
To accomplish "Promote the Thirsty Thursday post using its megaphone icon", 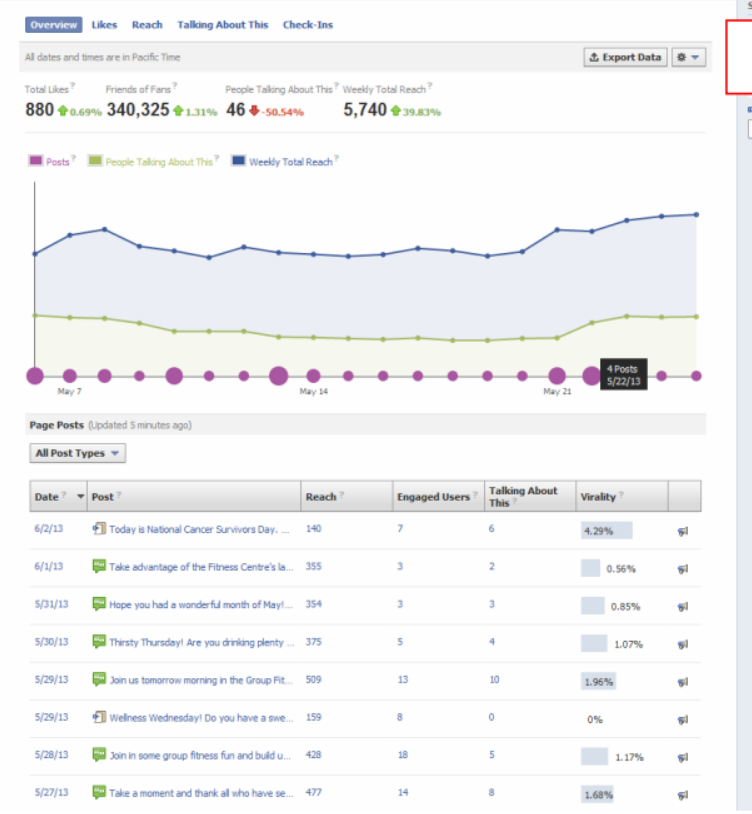I will point(683,645).
